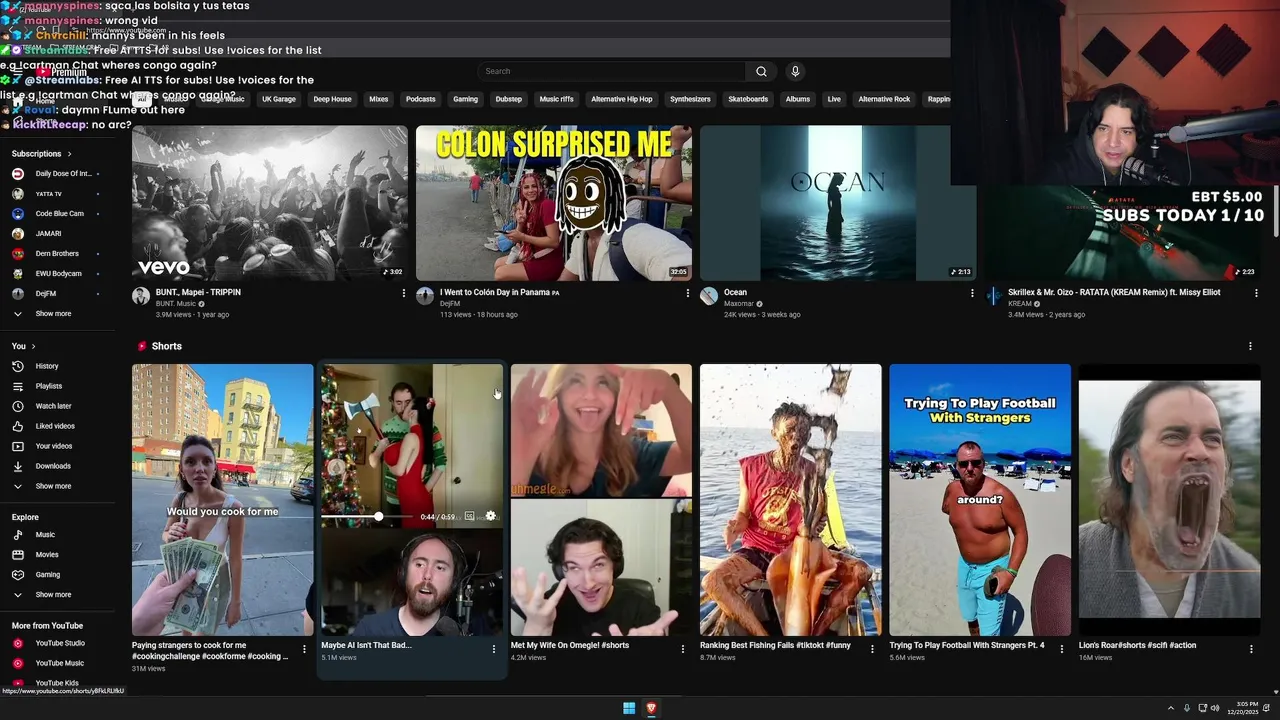The width and height of the screenshot is (1280, 720).
Task: Open the Met My Wife On Omegle short thumbnail
Action: click(601, 500)
